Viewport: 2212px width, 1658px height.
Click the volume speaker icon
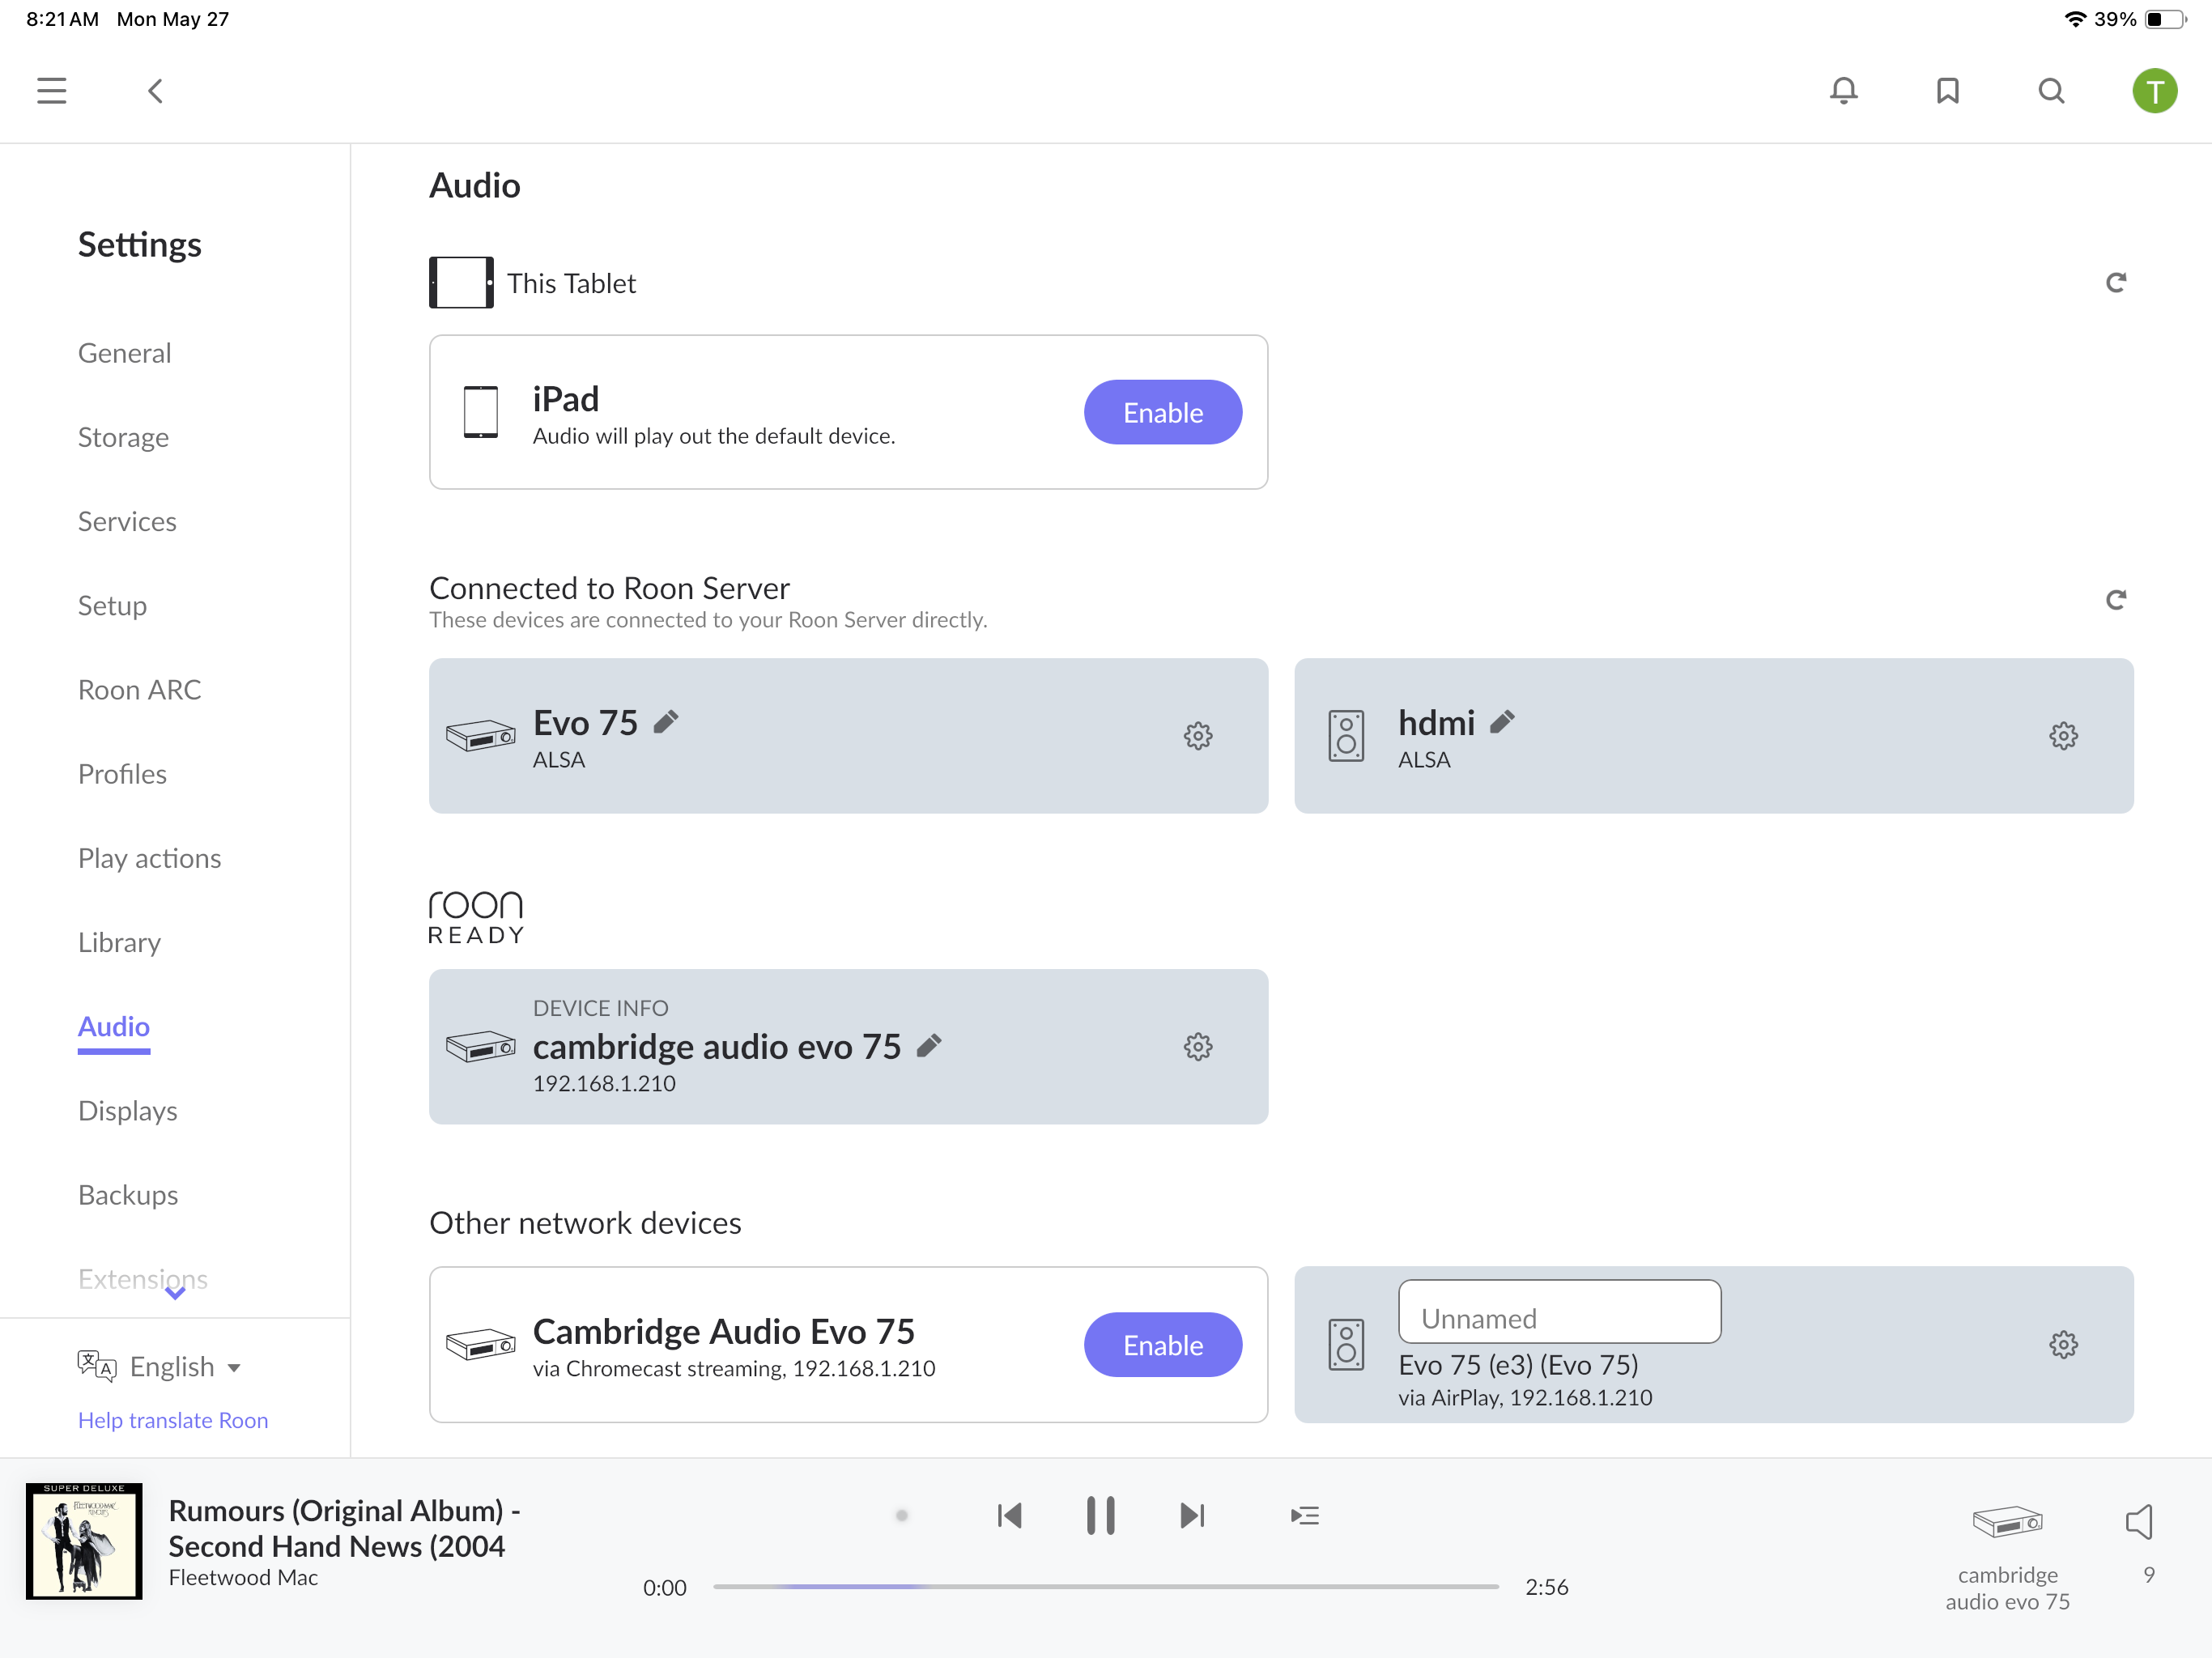2139,1522
